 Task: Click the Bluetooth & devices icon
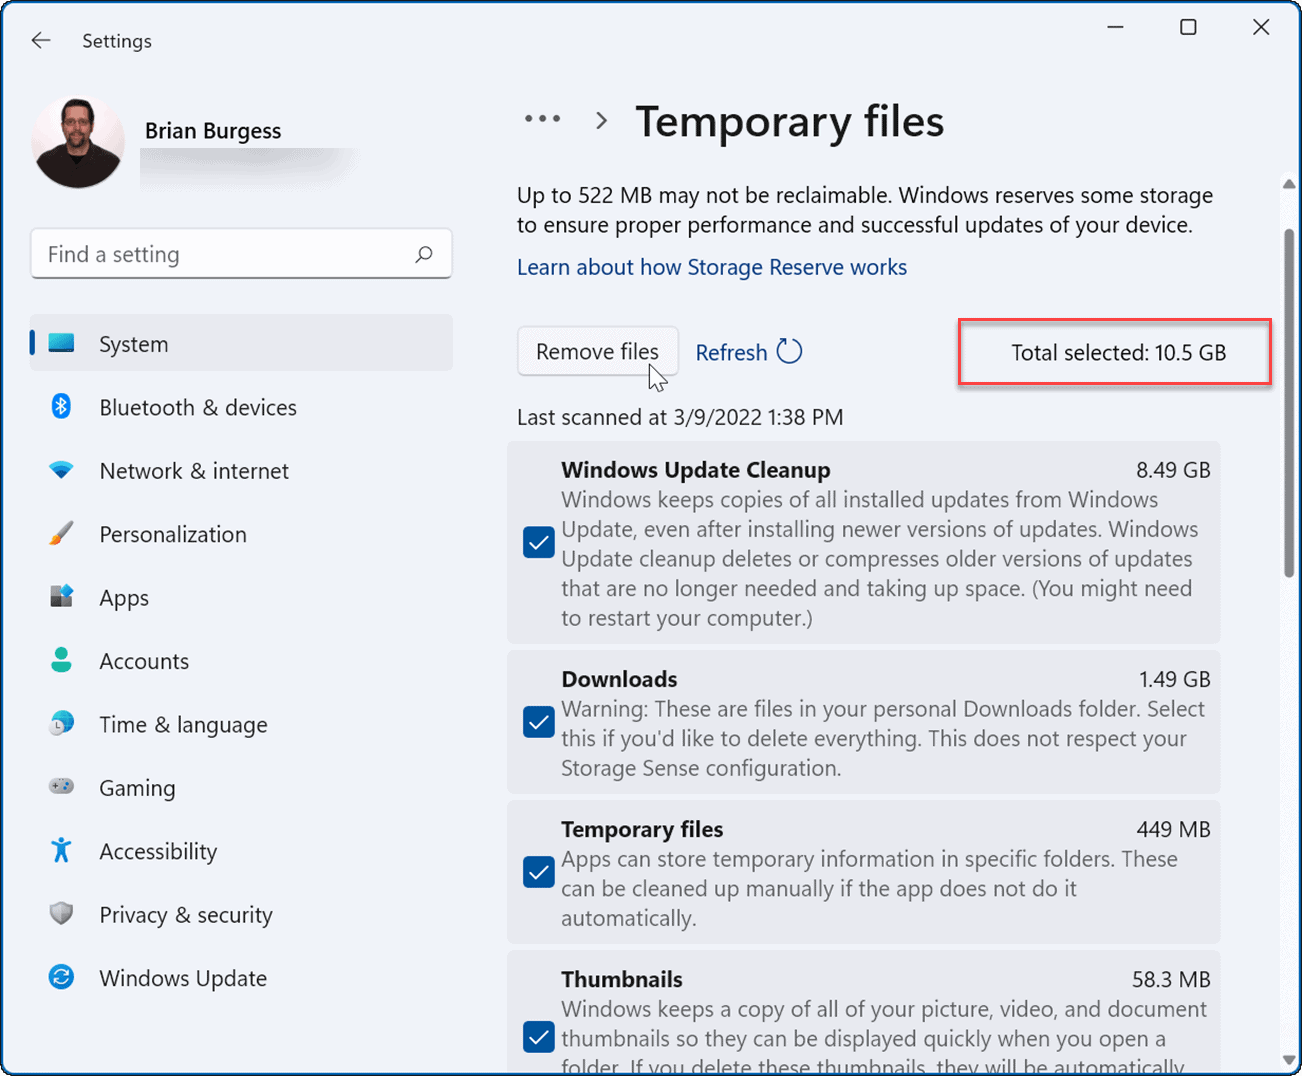pyautogui.click(x=61, y=406)
